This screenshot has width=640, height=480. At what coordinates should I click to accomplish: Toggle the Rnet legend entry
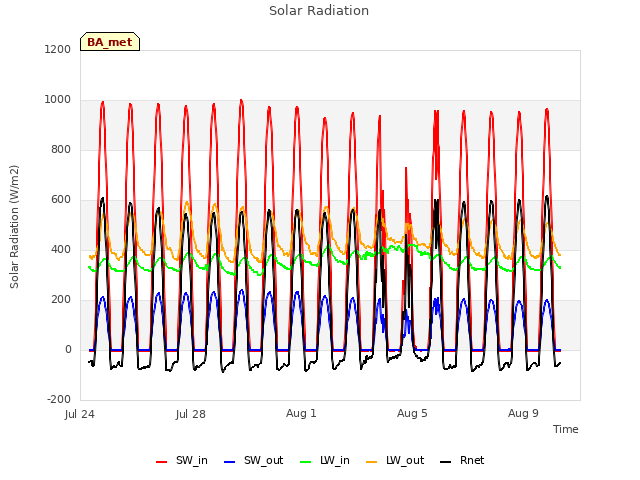tap(462, 460)
